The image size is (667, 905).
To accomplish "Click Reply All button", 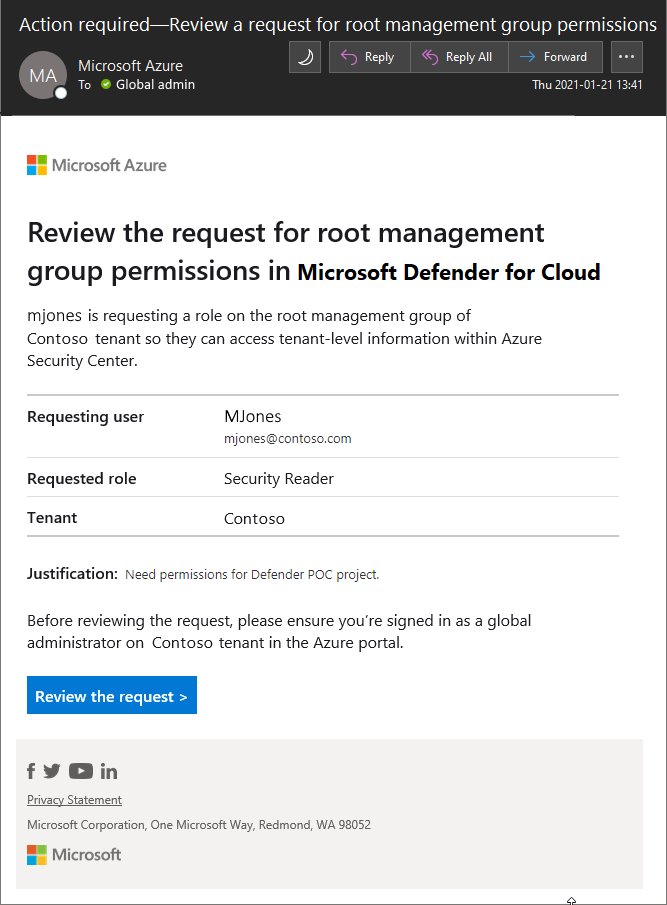I will click(x=459, y=57).
